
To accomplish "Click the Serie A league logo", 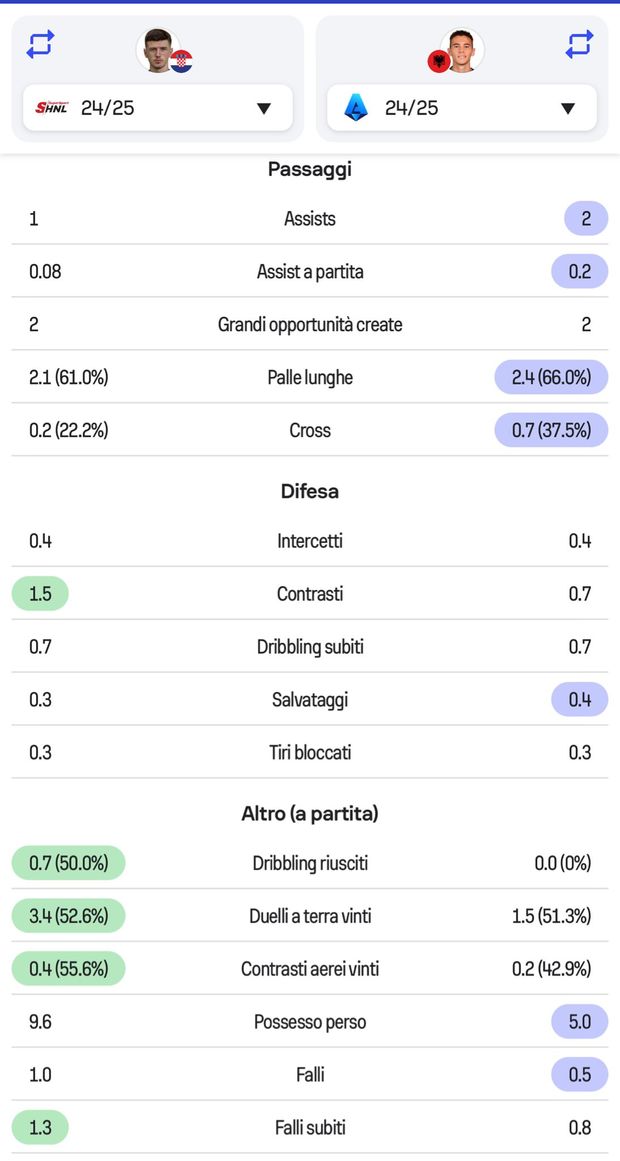I will 356,108.
